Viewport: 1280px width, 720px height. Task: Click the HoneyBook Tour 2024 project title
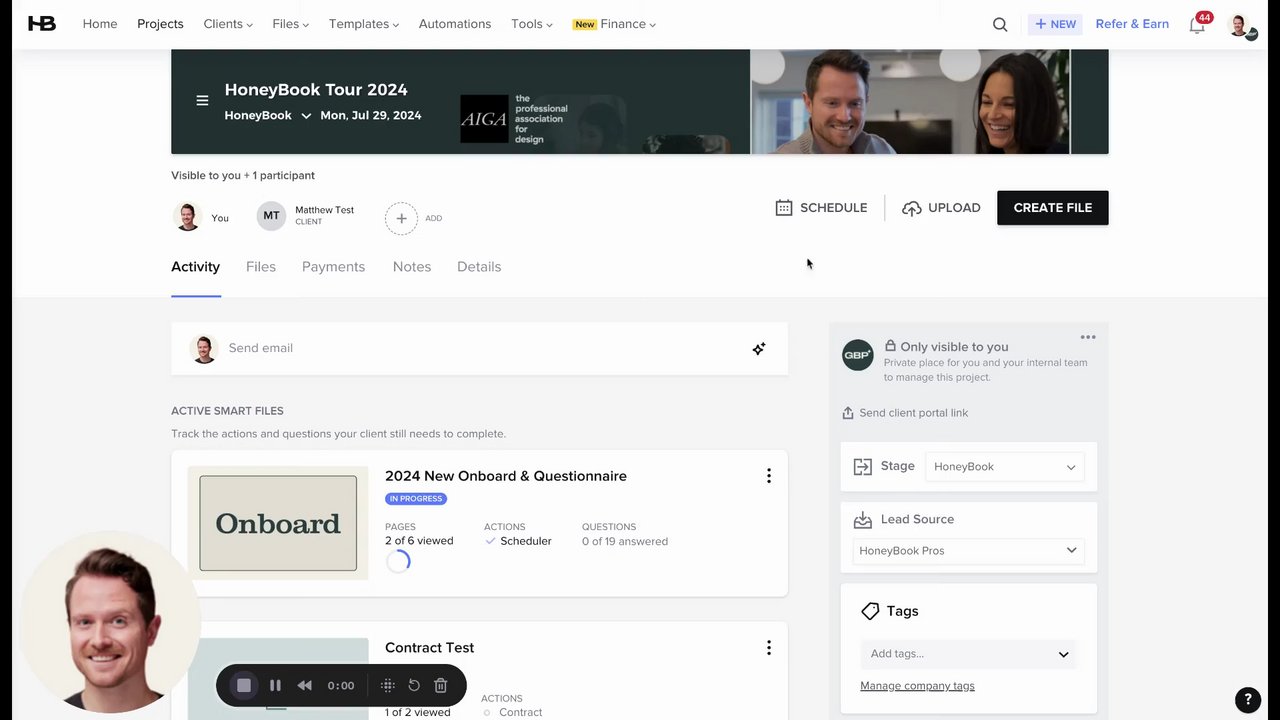(316, 90)
